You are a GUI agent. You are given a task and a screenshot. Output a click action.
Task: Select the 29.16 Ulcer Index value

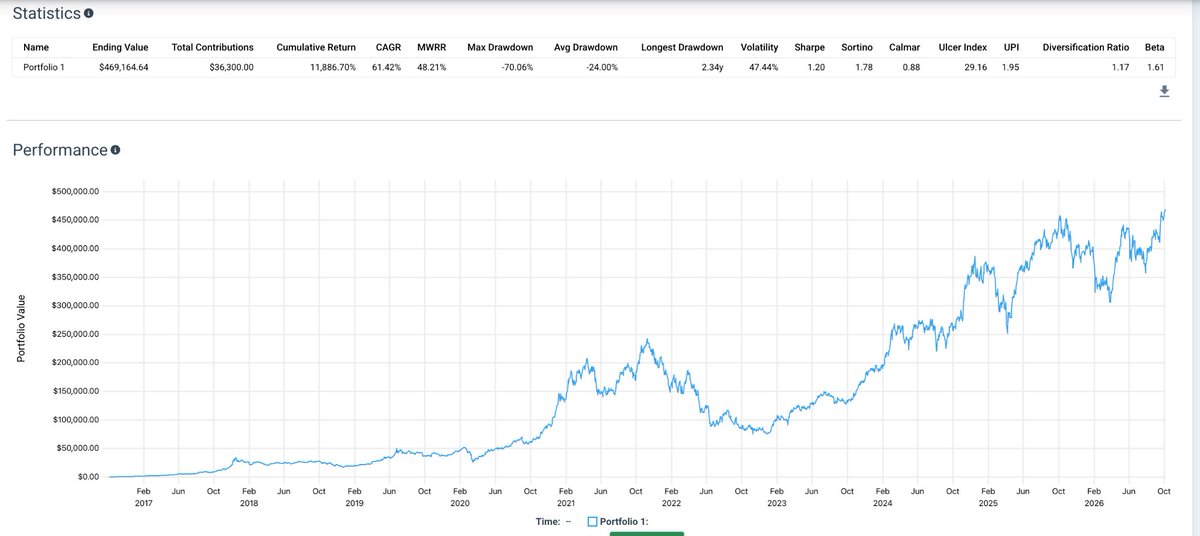(x=975, y=67)
